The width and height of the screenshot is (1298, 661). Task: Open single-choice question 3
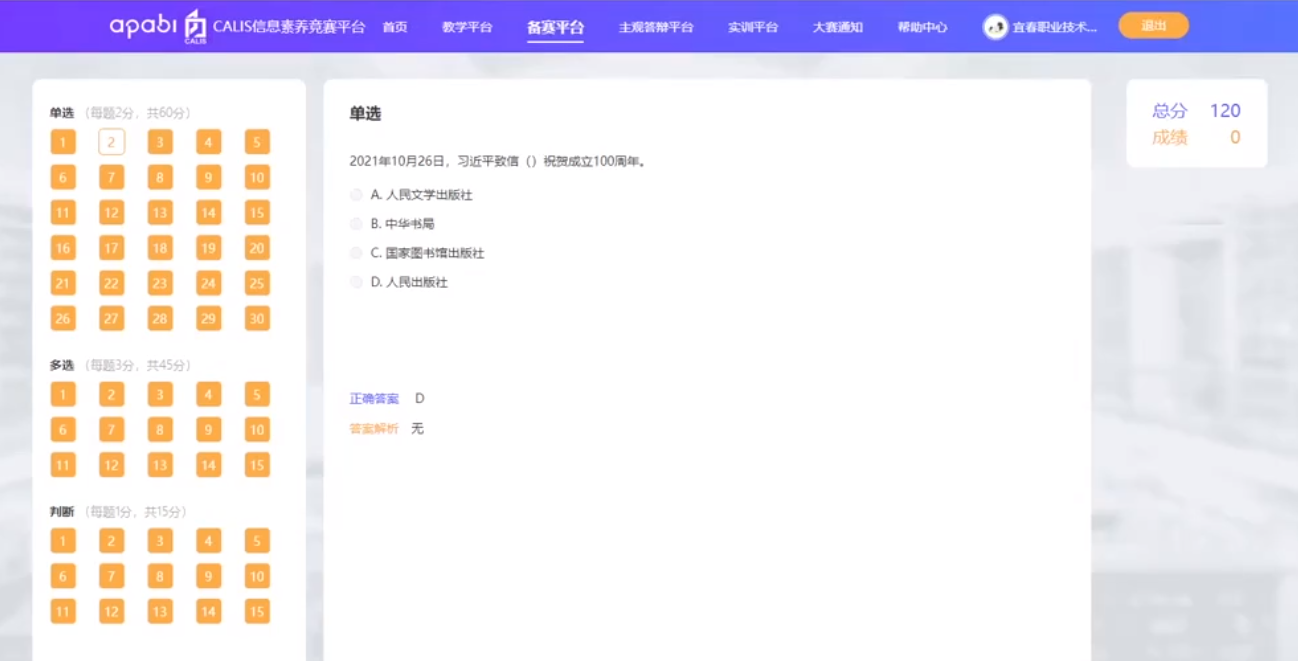point(160,142)
